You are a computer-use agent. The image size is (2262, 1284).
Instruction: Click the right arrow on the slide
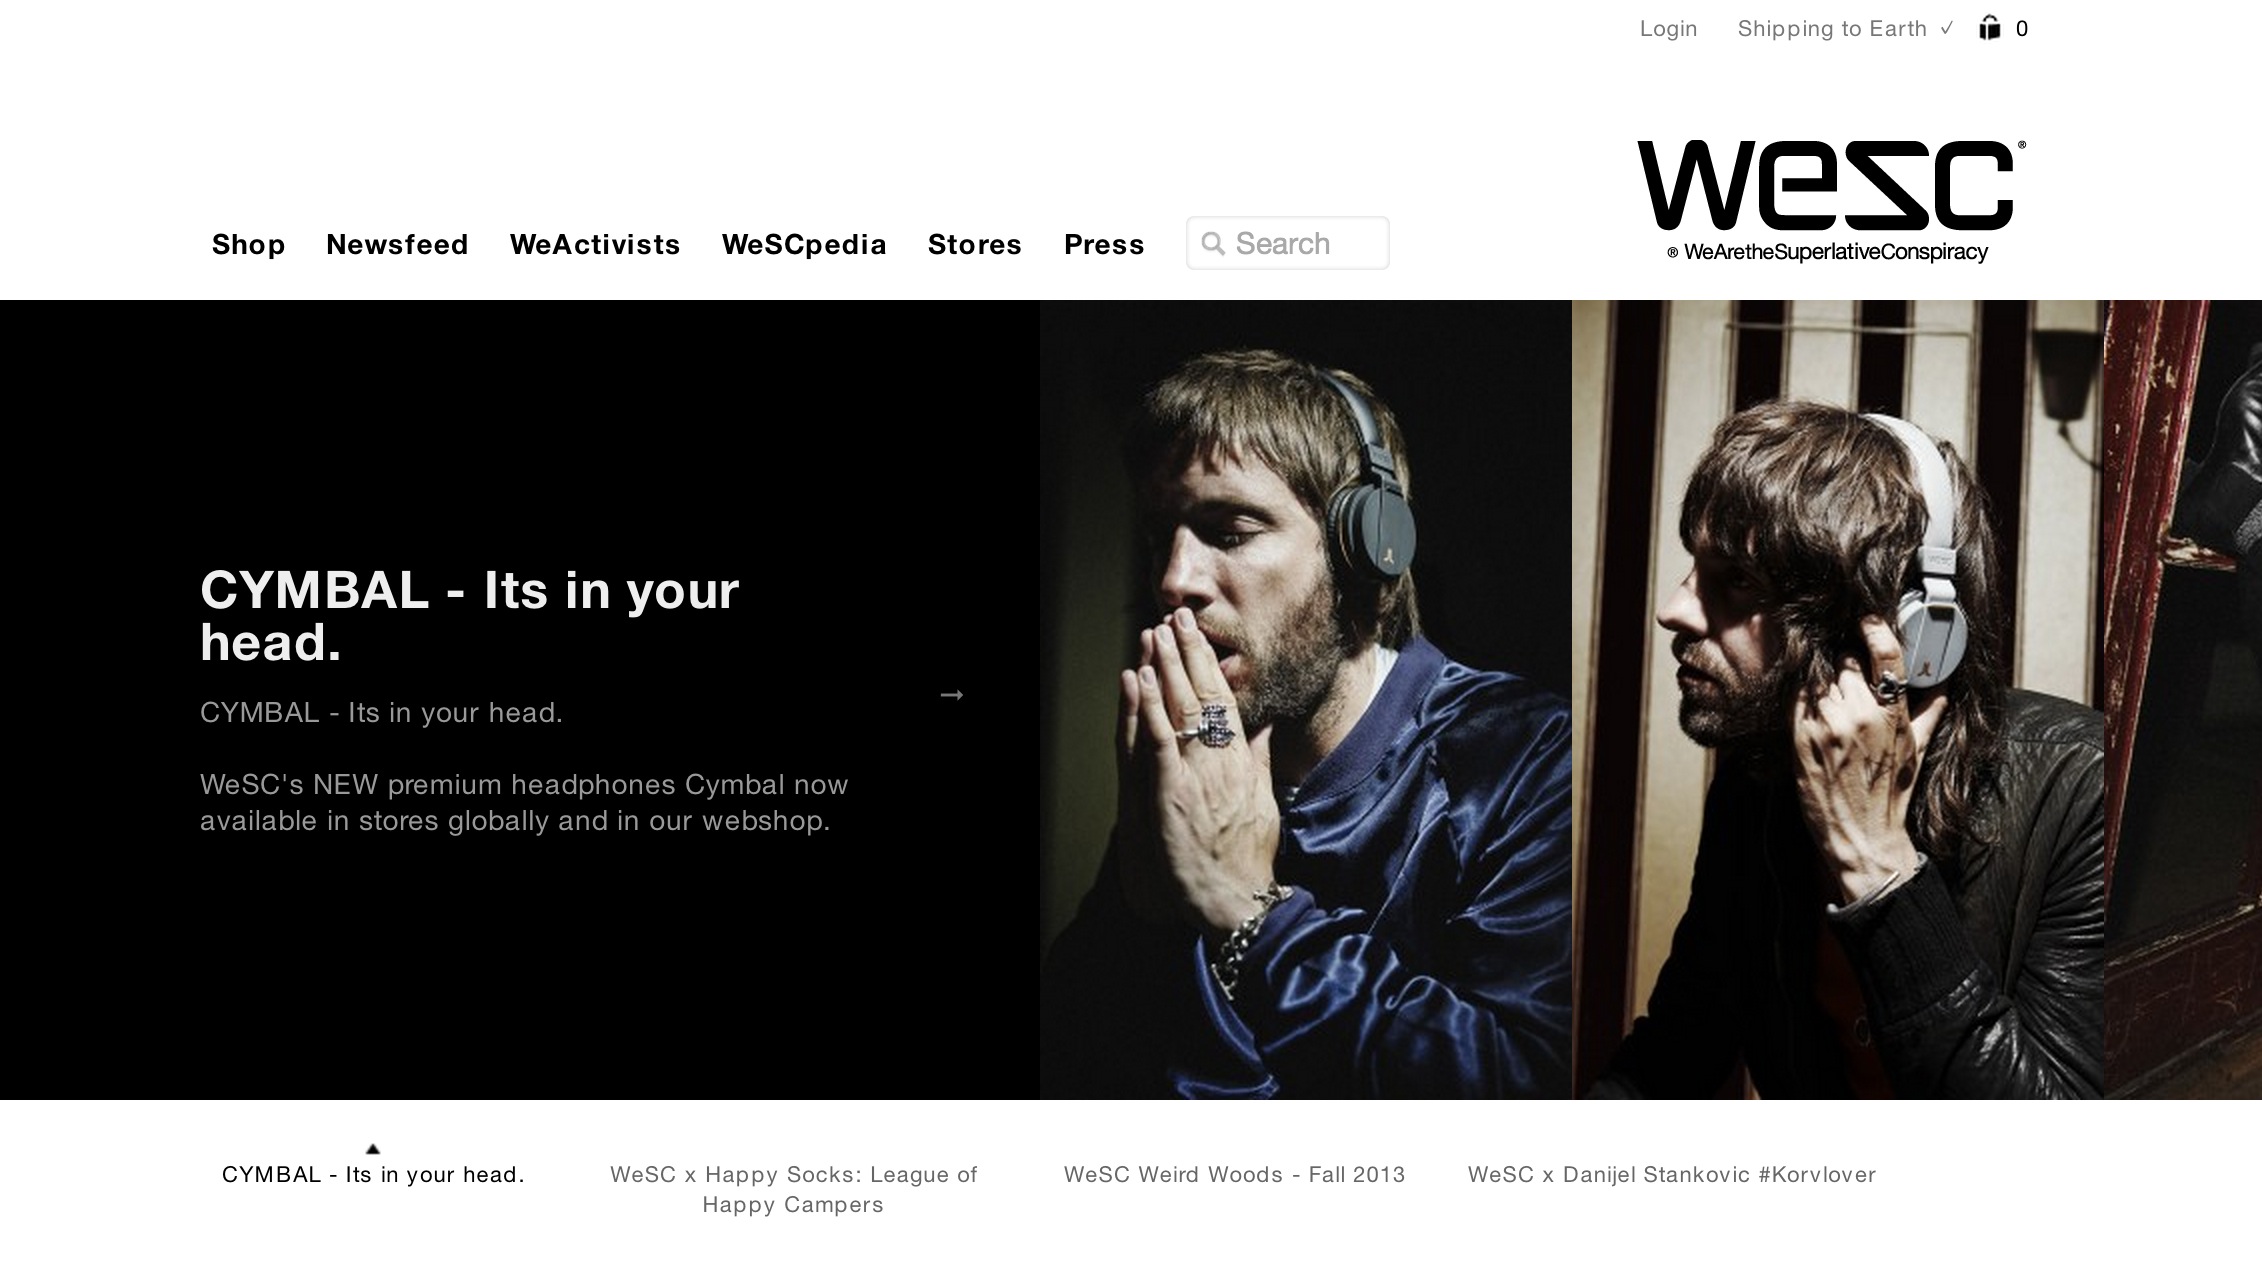(952, 695)
